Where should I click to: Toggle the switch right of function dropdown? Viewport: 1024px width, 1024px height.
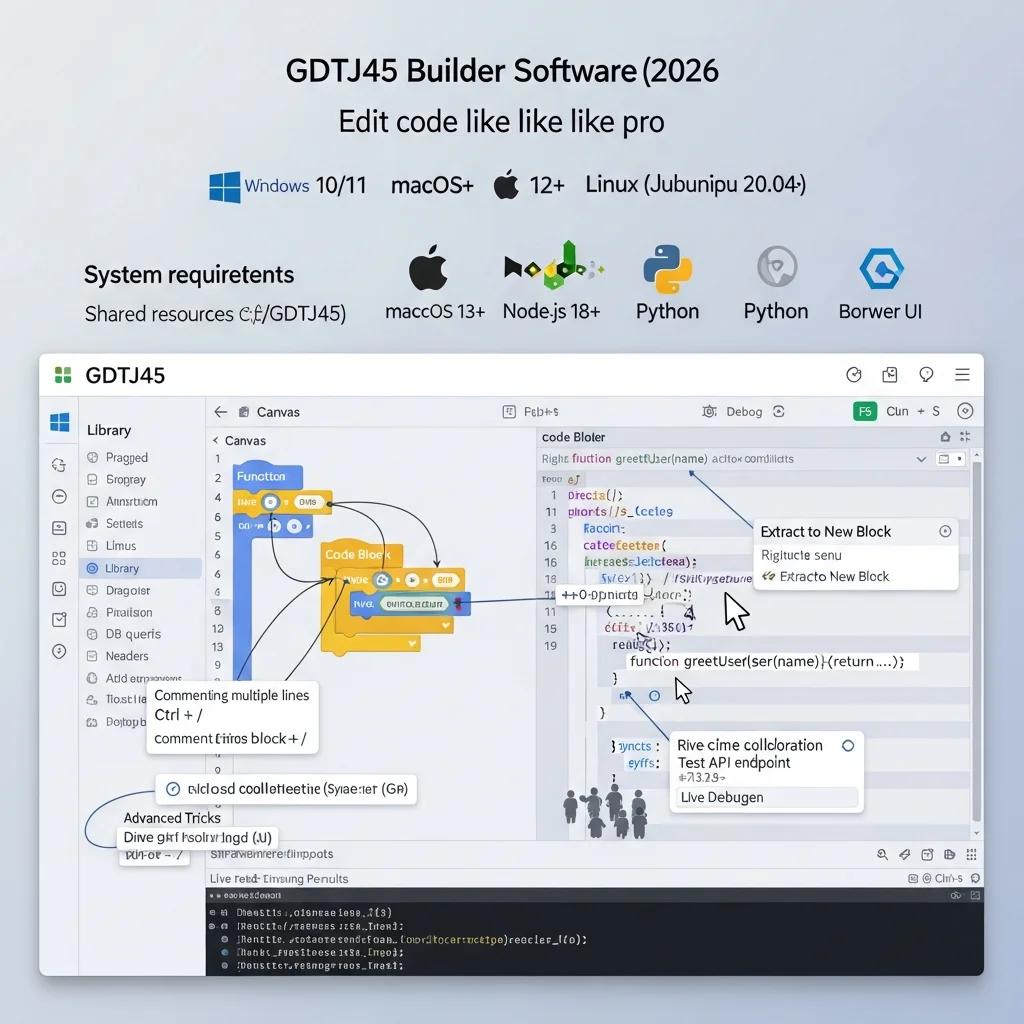coord(949,459)
